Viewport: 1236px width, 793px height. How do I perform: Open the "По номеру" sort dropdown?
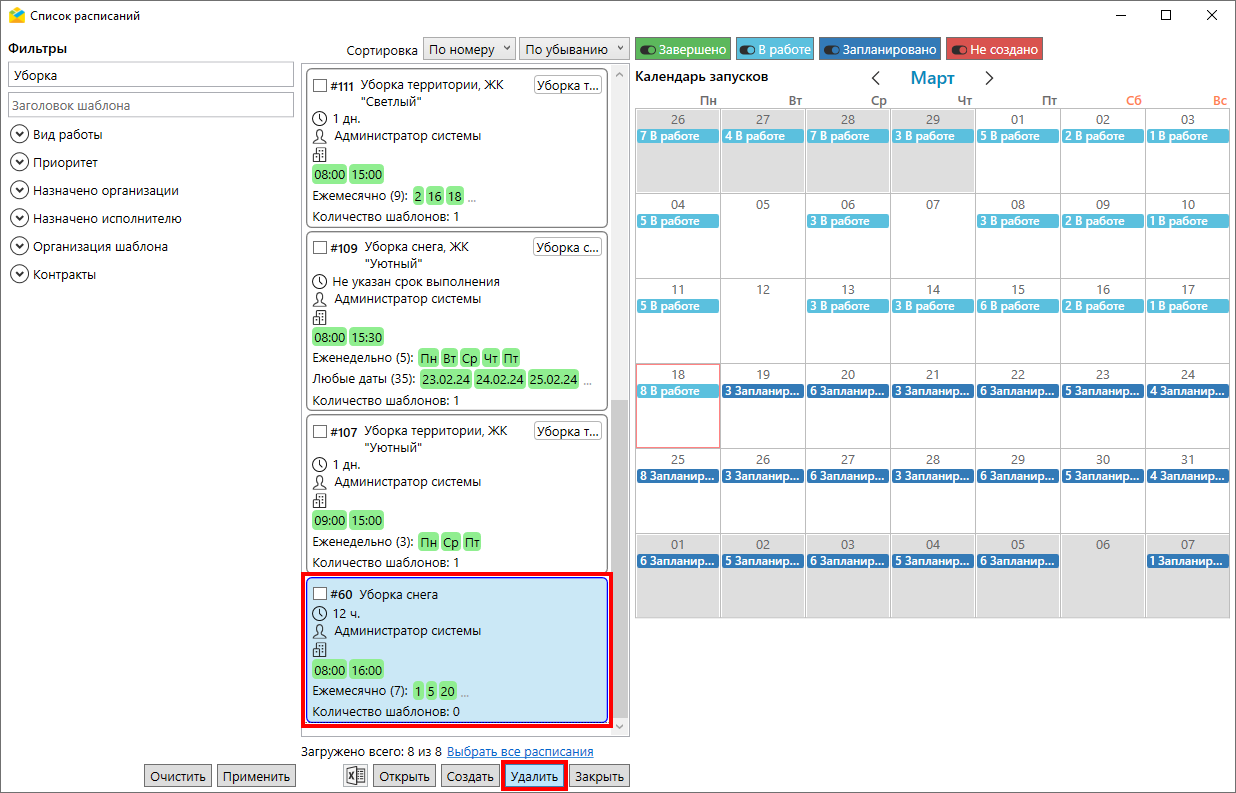[469, 49]
